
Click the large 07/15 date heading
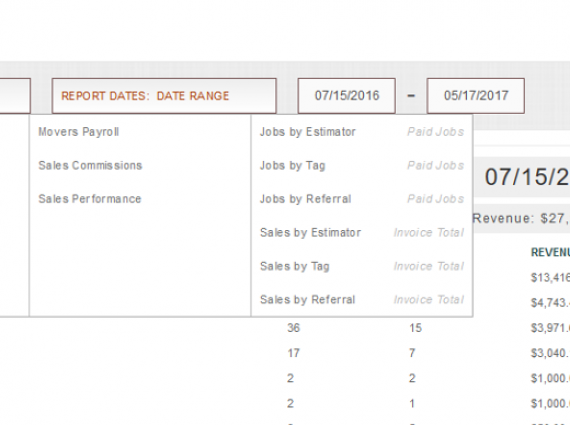(x=527, y=177)
